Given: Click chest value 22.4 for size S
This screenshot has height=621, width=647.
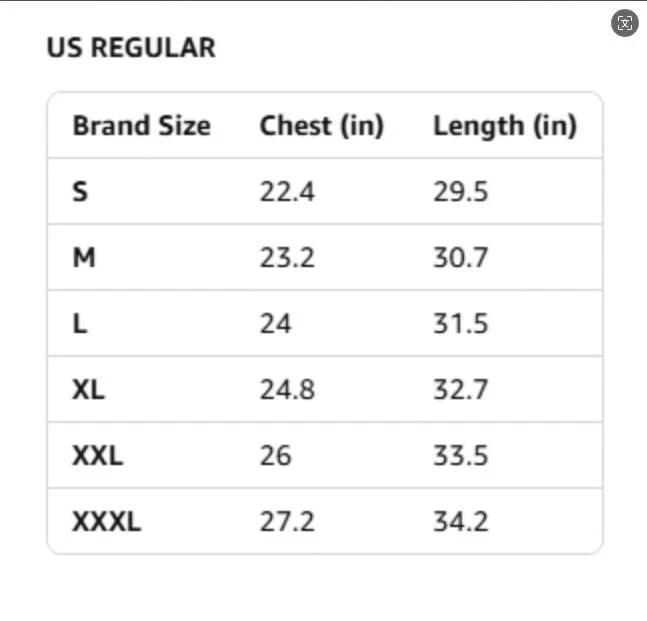Looking at the screenshot, I should (287, 191).
